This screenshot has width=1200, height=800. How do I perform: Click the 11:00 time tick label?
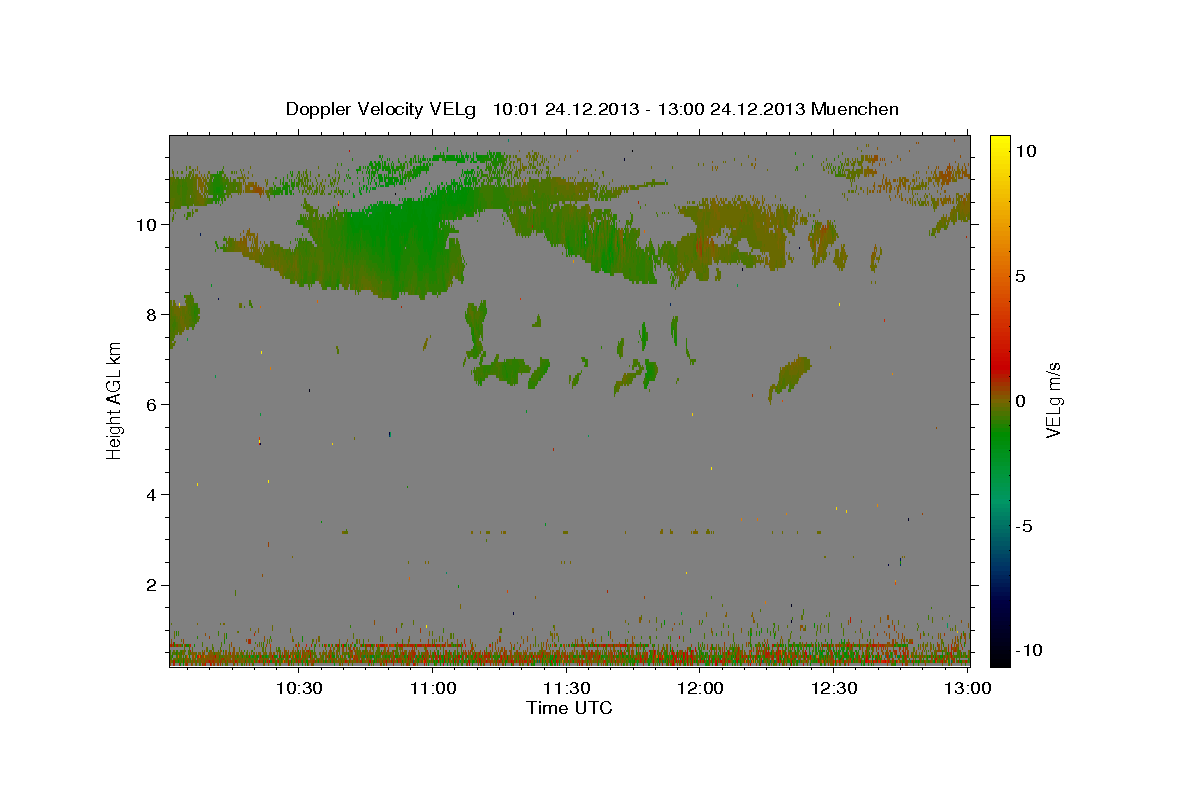433,688
